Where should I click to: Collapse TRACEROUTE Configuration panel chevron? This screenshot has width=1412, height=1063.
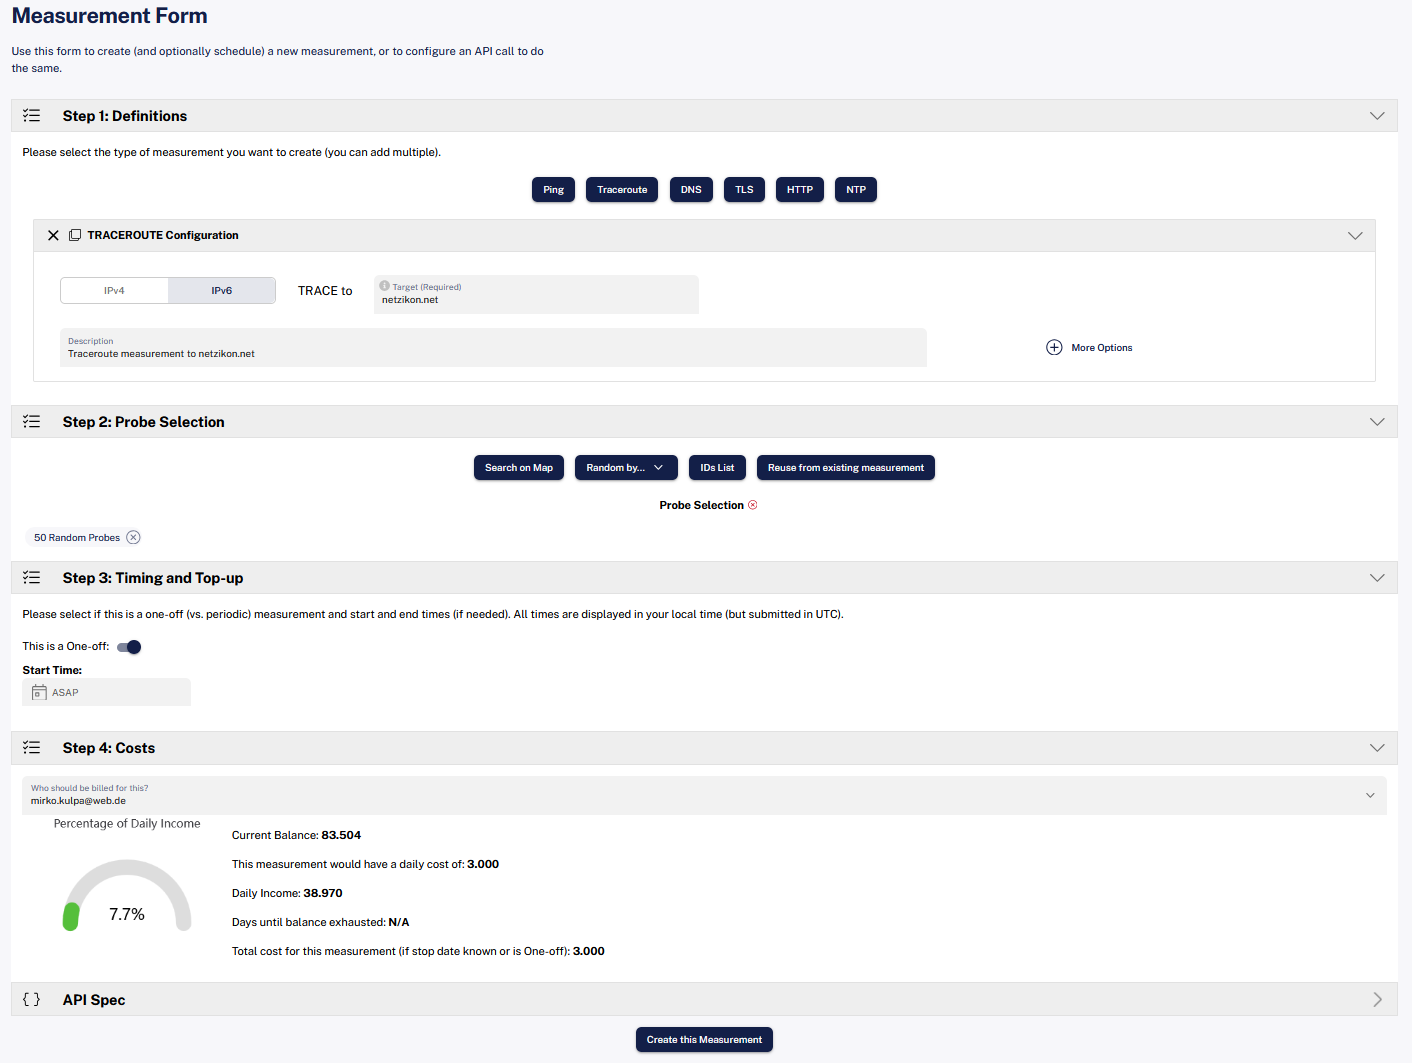1355,236
